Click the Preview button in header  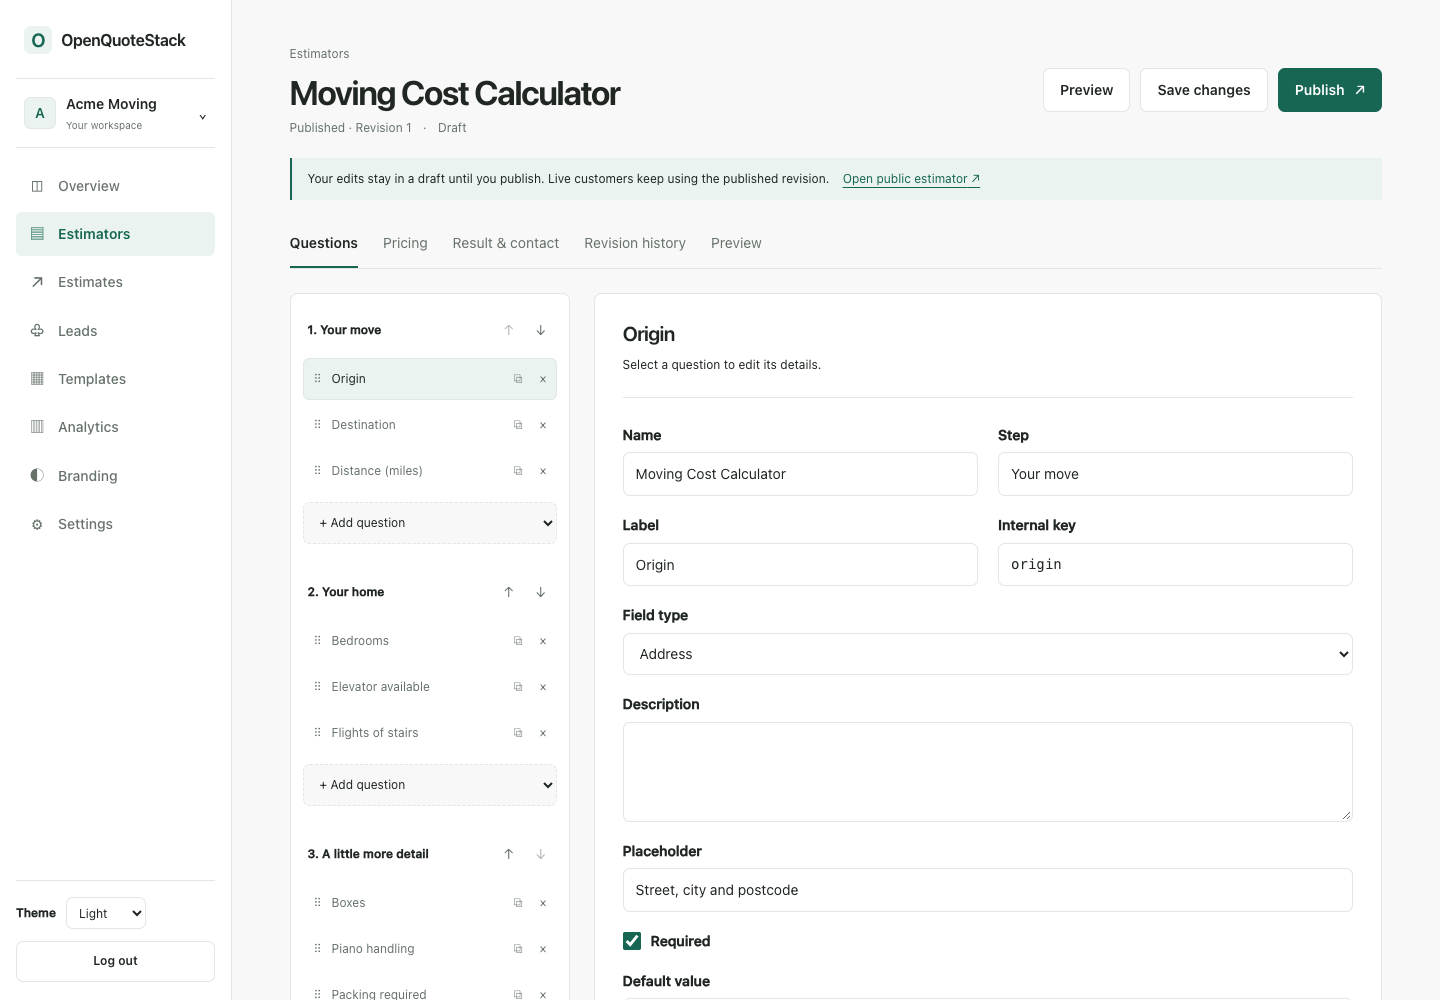tap(1086, 90)
